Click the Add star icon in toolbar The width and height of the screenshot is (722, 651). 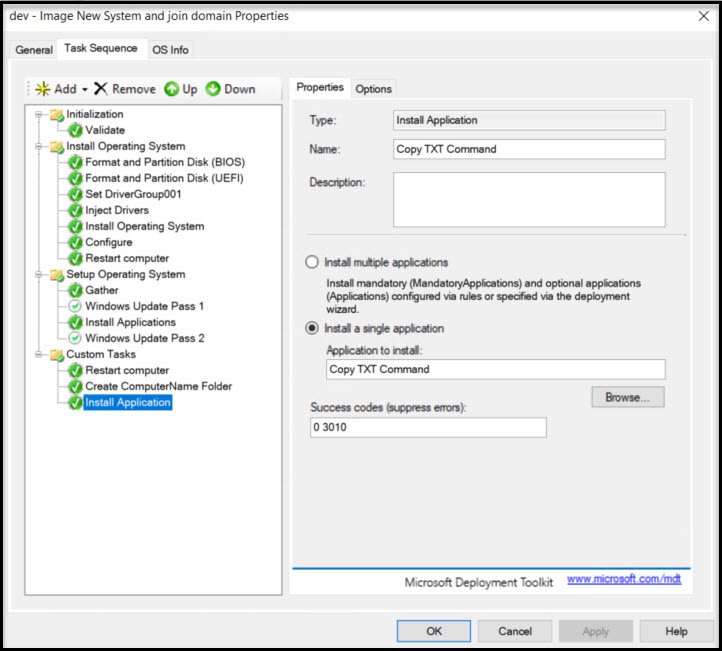[43, 89]
